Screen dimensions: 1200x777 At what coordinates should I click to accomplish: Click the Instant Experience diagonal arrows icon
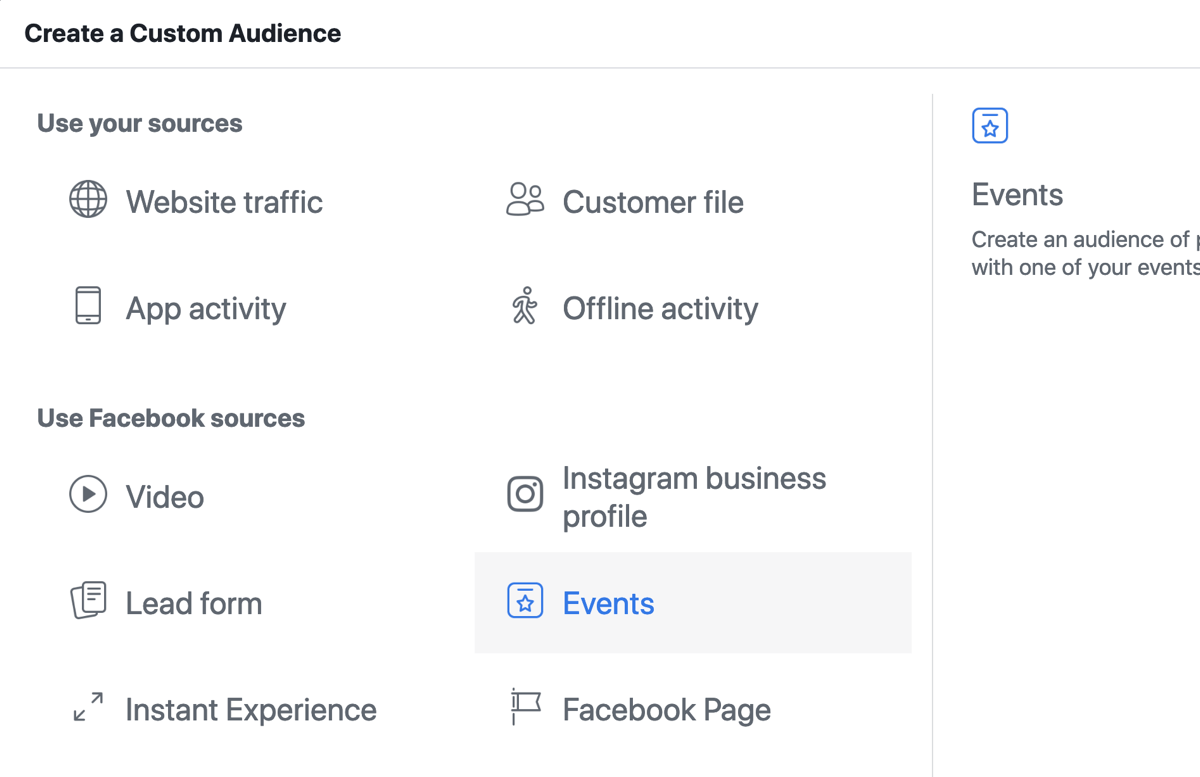pyautogui.click(x=88, y=709)
